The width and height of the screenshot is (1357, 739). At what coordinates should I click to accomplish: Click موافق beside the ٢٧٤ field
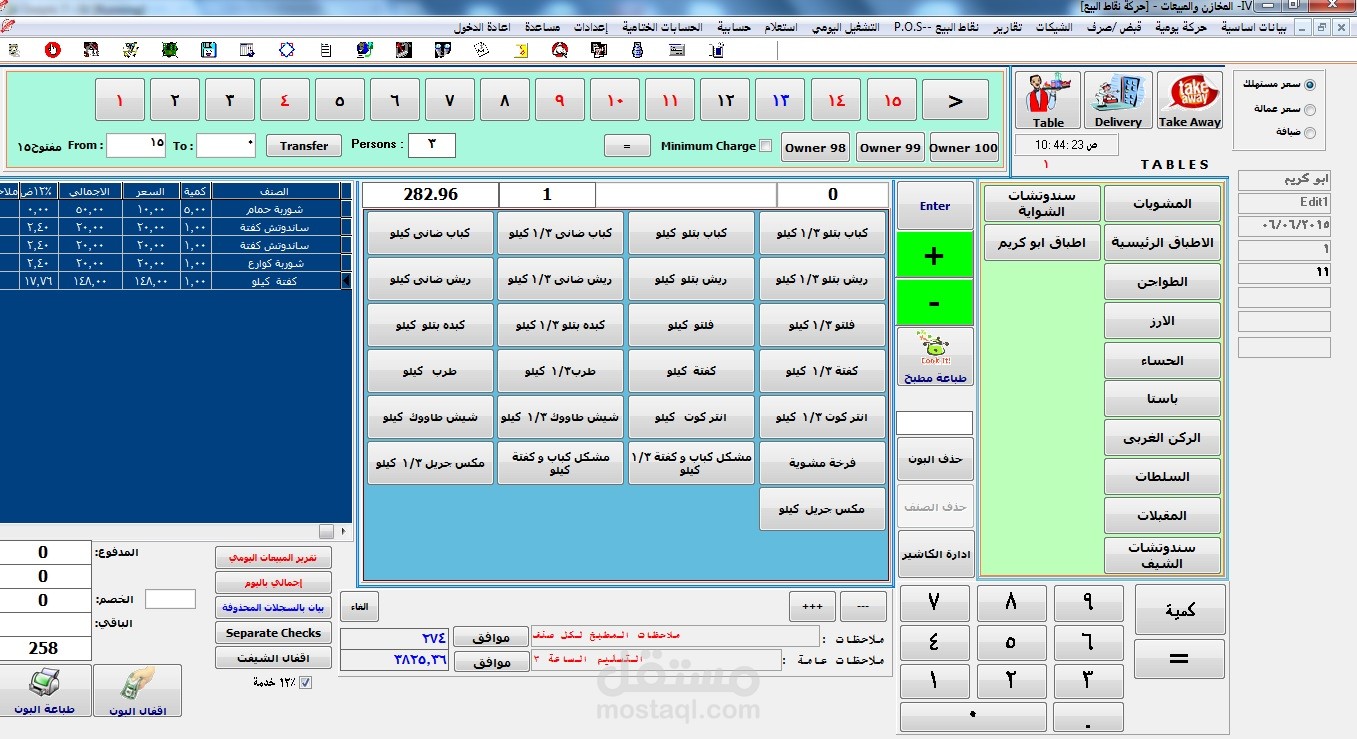[491, 637]
